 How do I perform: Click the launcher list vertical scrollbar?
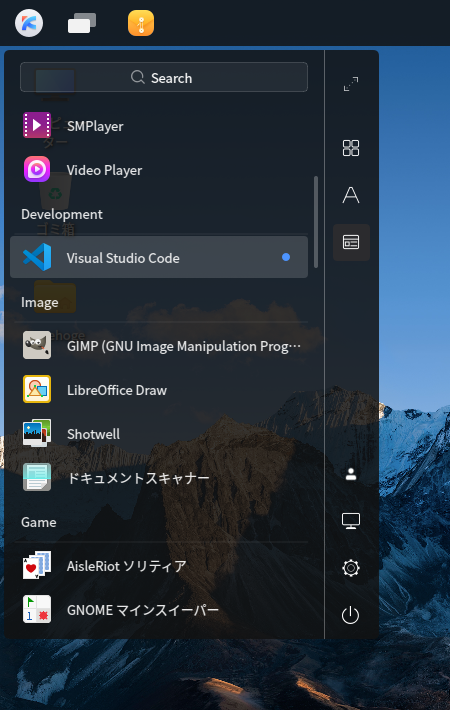[316, 222]
